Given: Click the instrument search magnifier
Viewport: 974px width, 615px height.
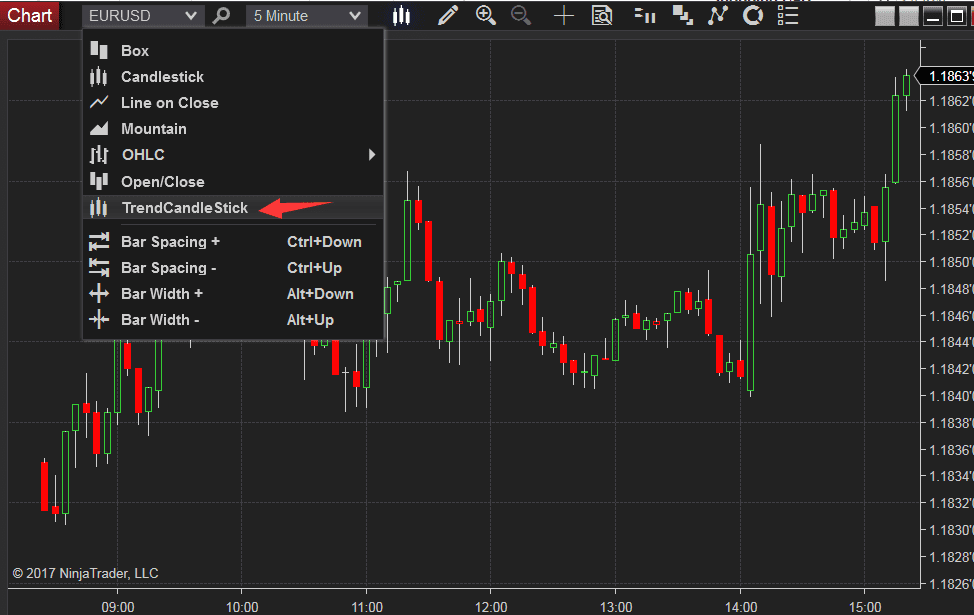Looking at the screenshot, I should (221, 15).
